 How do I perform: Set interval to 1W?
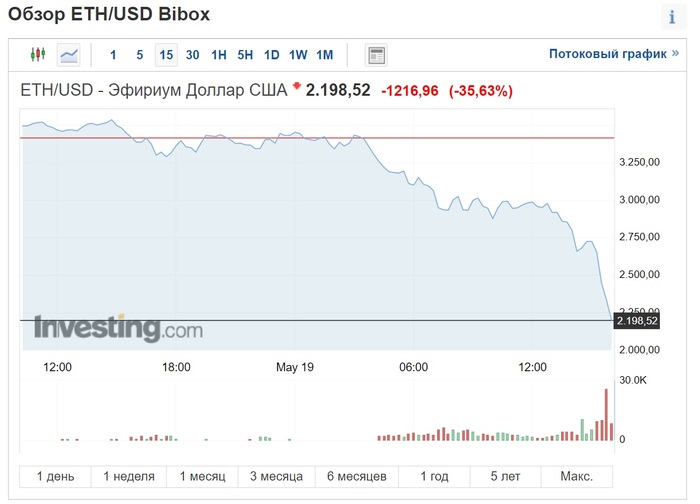tap(298, 55)
